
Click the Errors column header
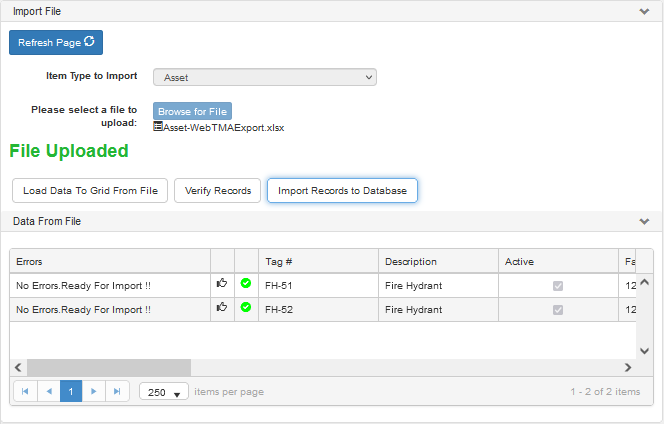[x=110, y=261]
